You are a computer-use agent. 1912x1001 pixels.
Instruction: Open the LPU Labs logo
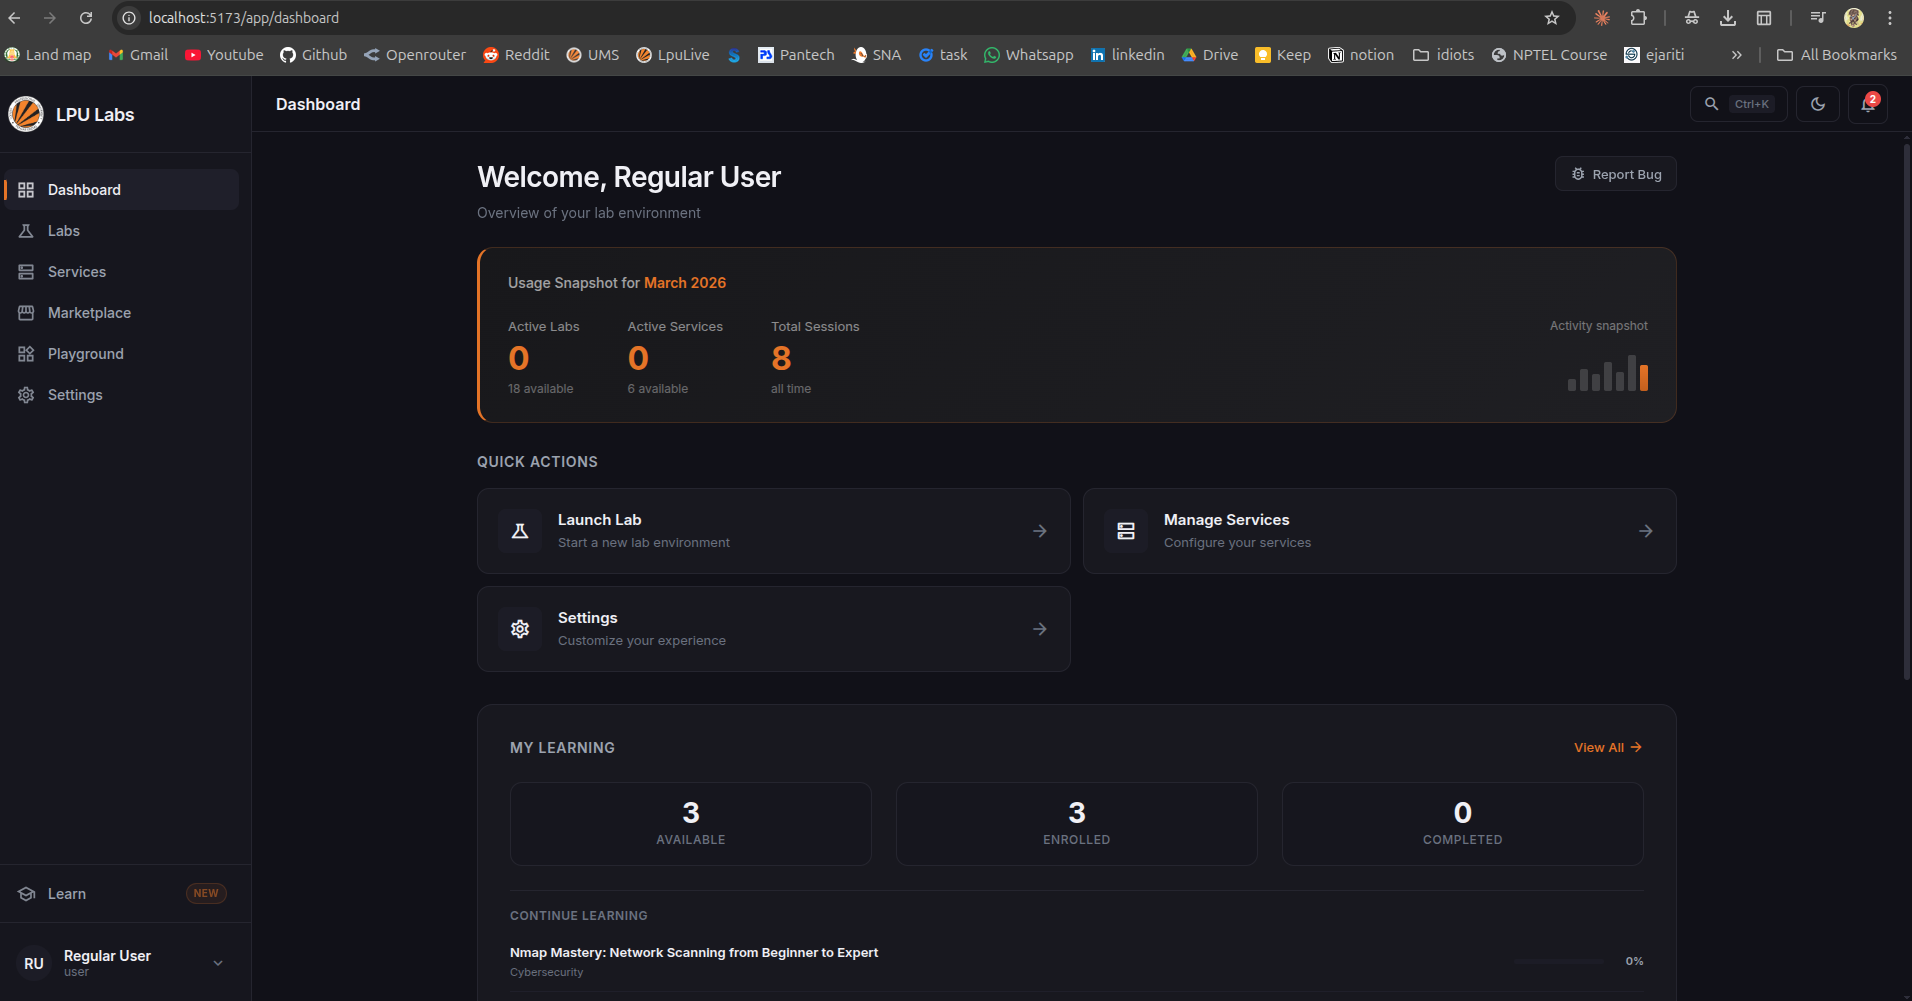pos(25,113)
